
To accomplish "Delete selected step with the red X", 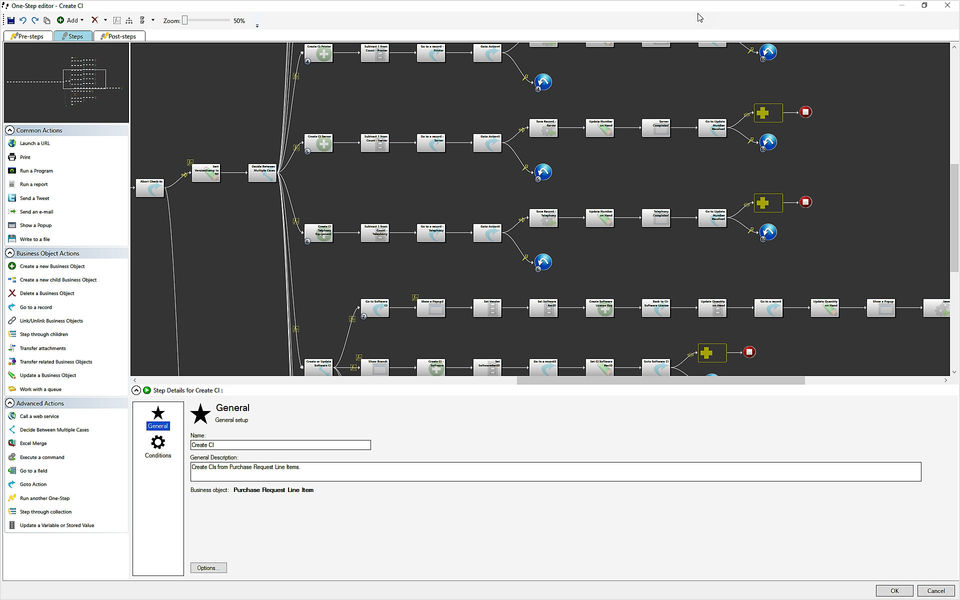I will pyautogui.click(x=94, y=20).
